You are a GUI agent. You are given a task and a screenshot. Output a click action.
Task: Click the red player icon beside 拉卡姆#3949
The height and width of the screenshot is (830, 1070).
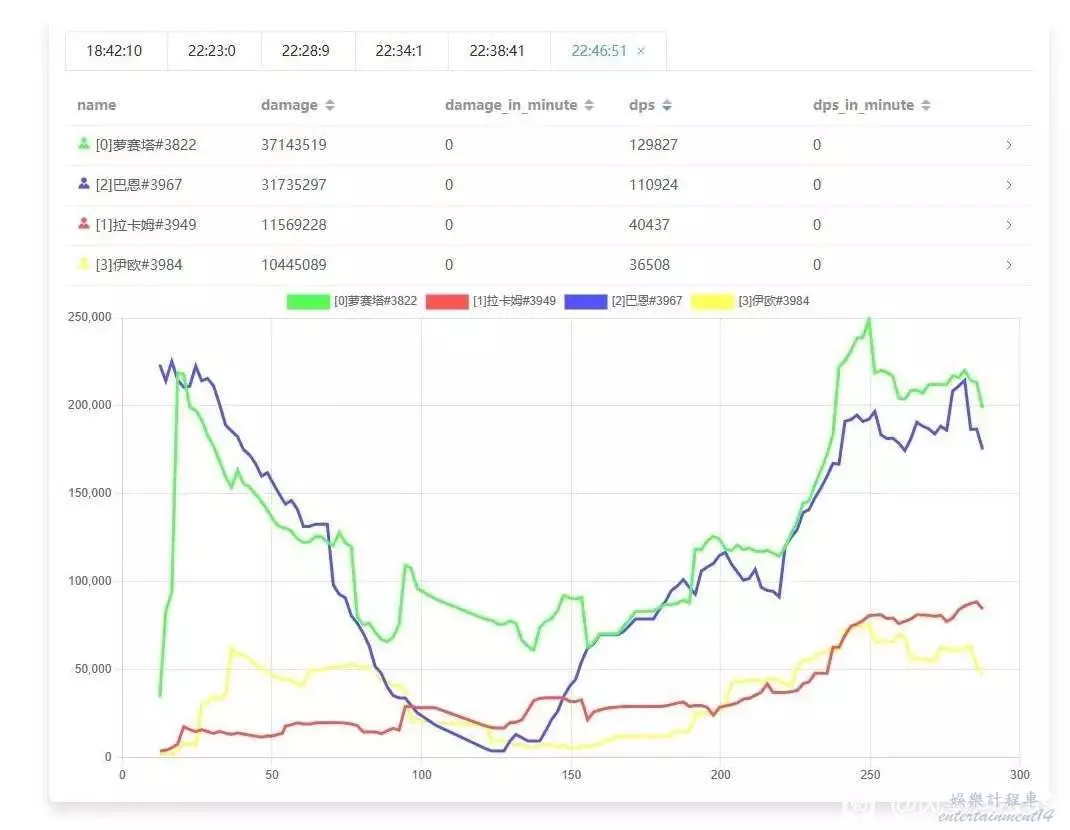point(84,224)
